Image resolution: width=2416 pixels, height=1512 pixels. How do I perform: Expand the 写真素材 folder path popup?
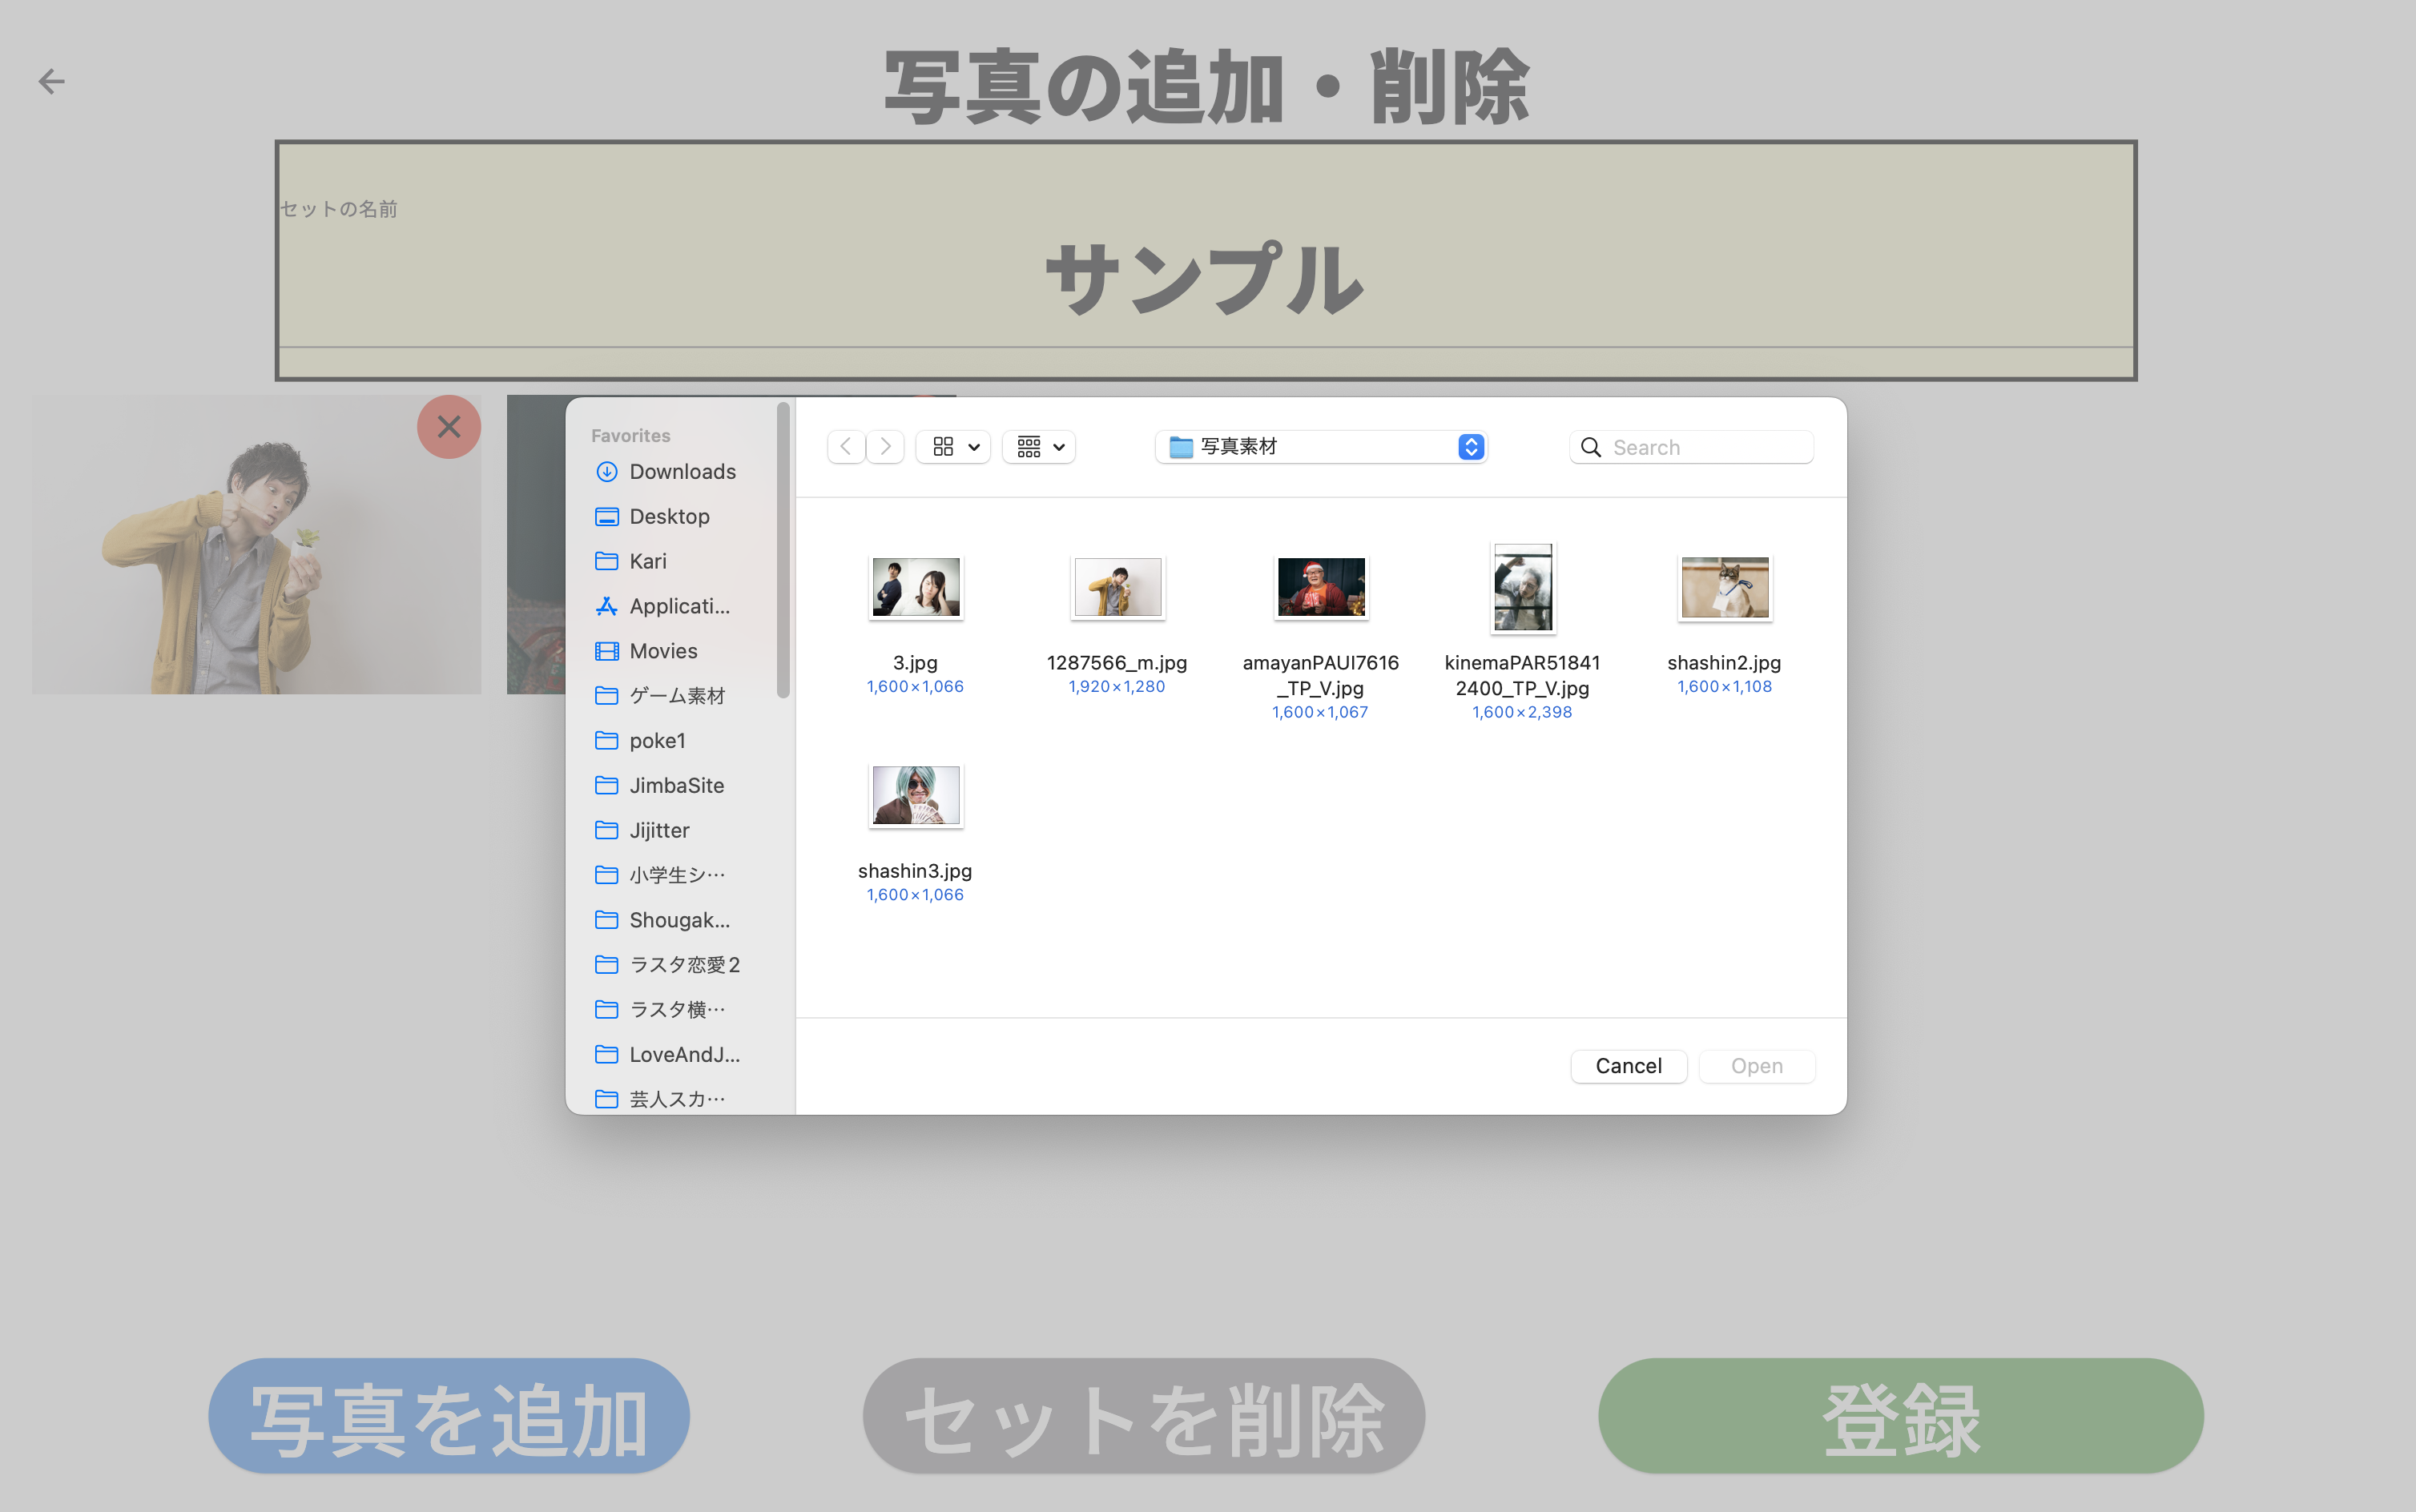click(1321, 447)
